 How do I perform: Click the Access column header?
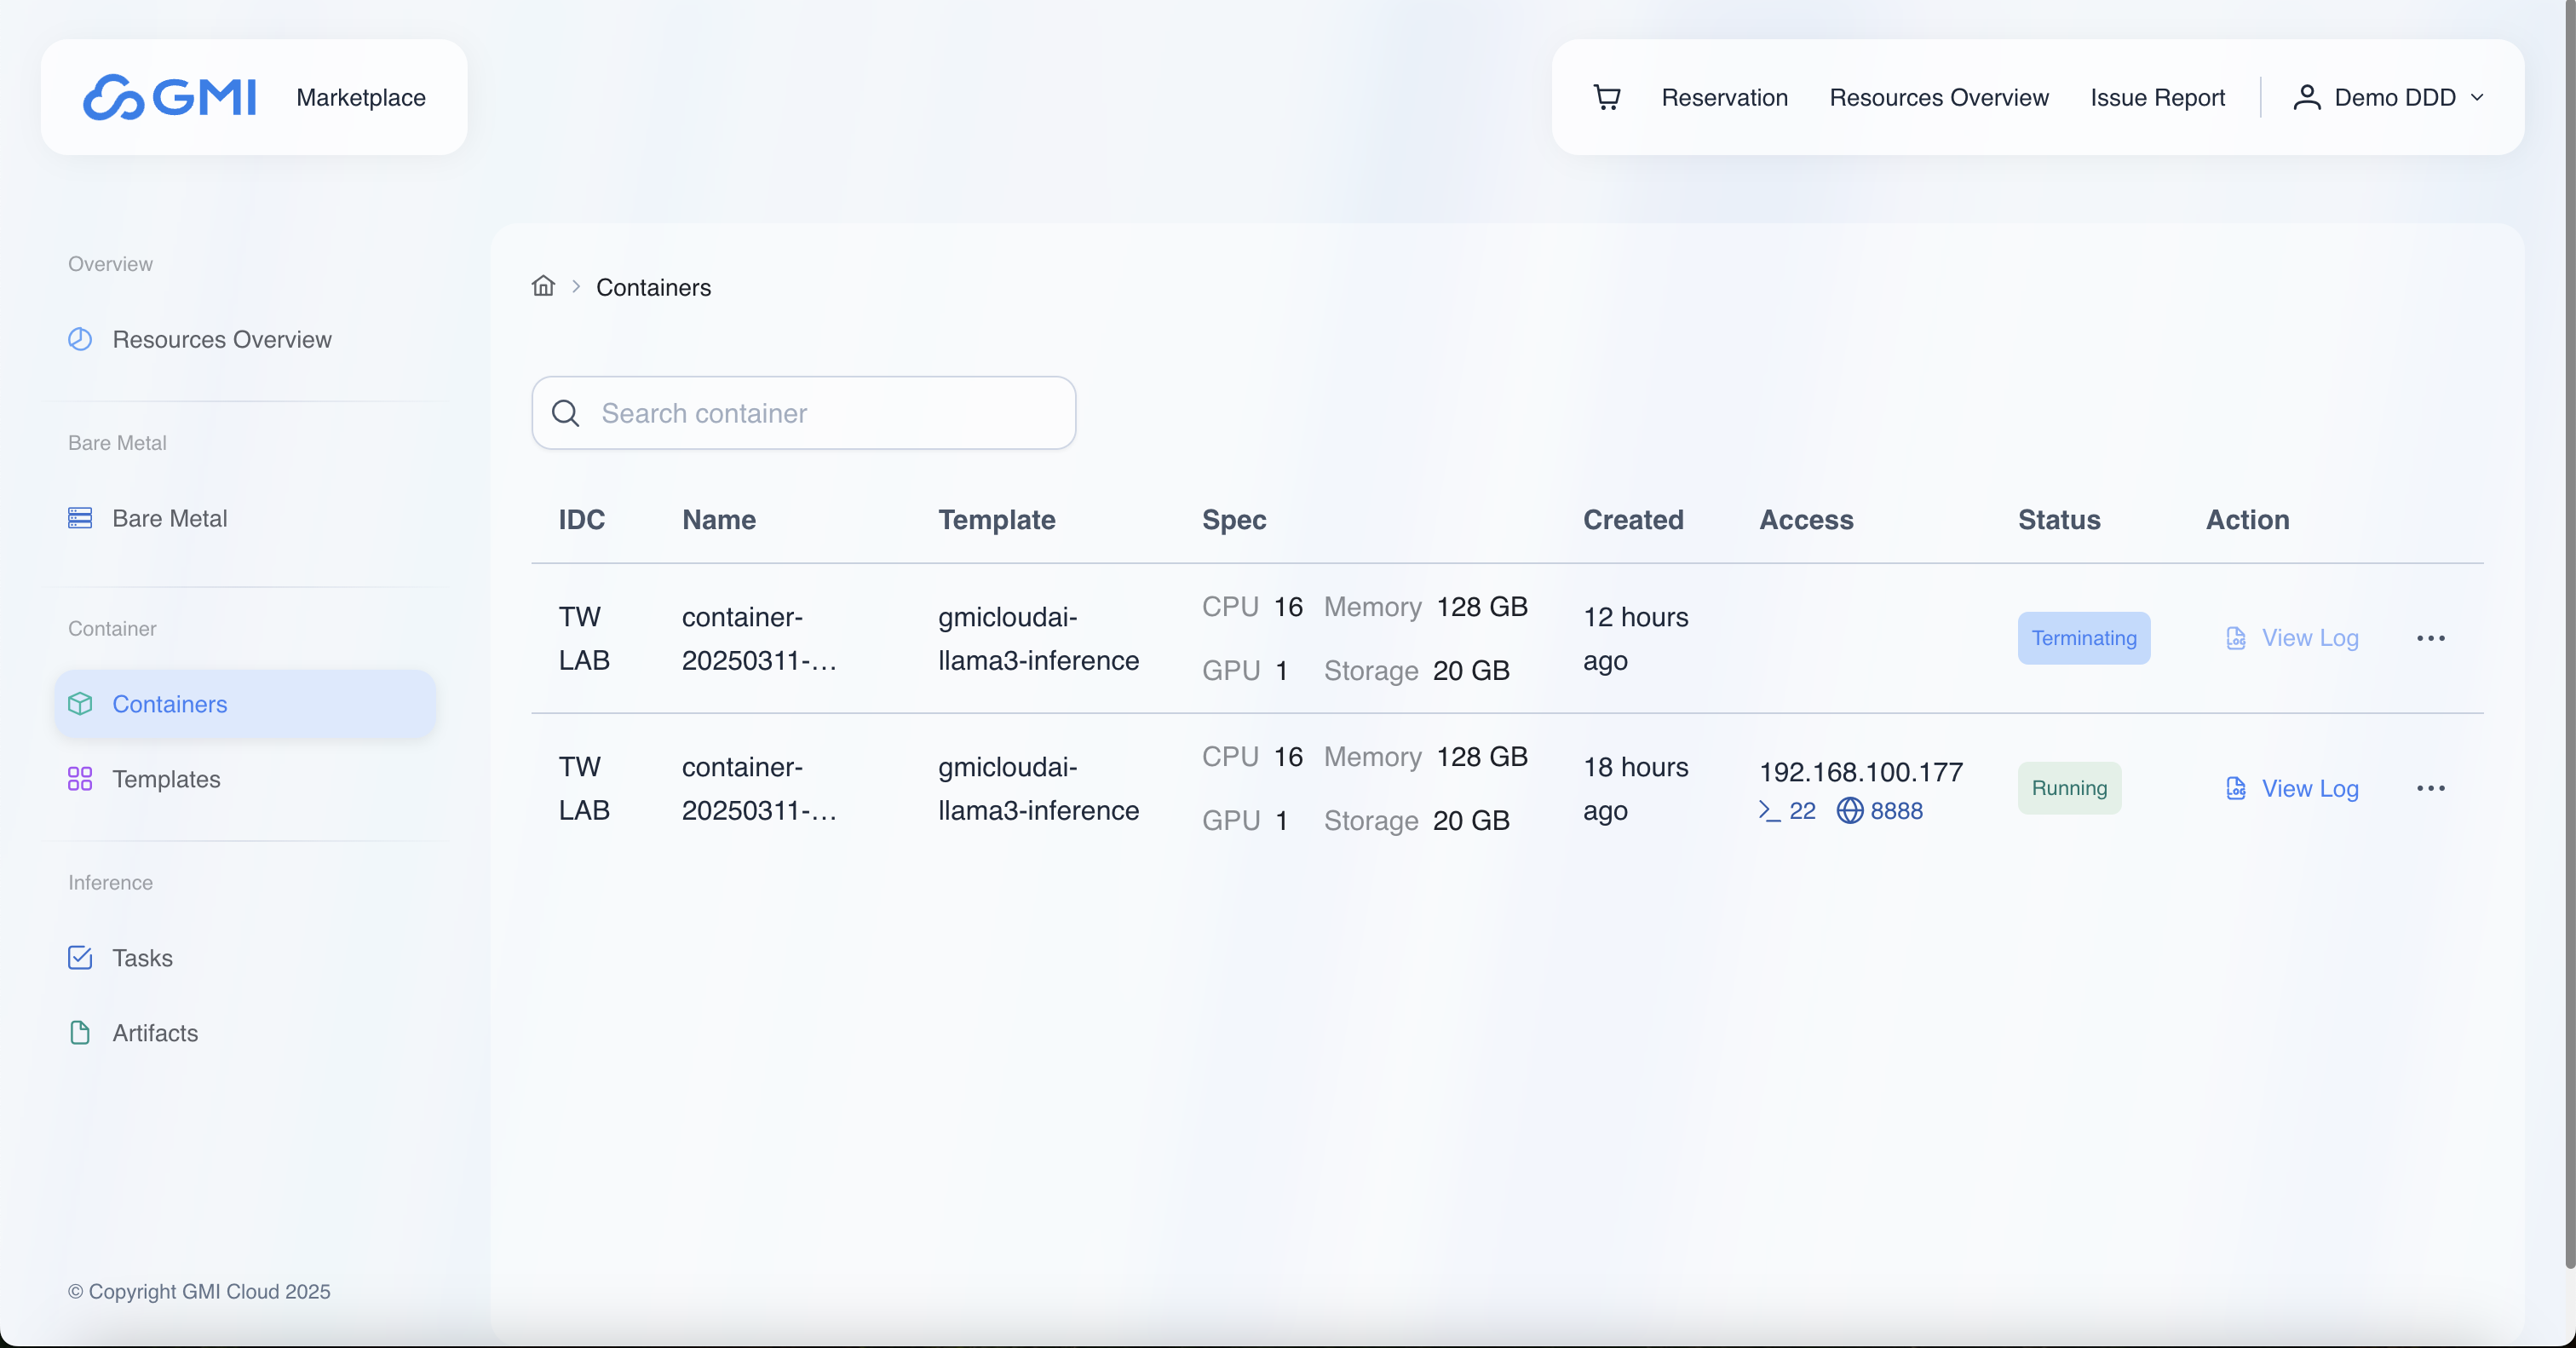[x=1806, y=520]
